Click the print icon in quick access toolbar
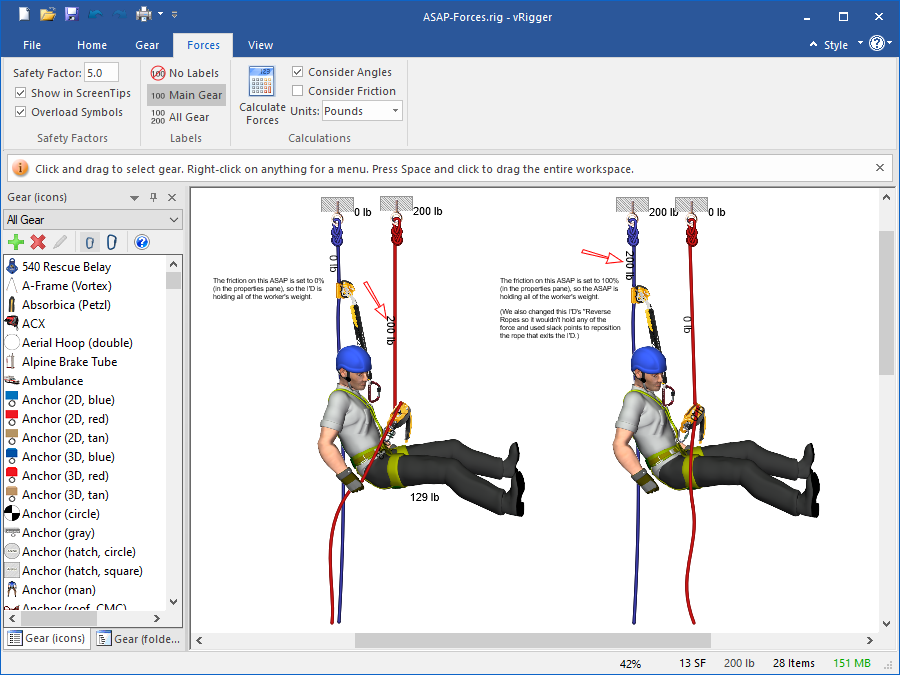The height and width of the screenshot is (675, 900). tap(143, 15)
